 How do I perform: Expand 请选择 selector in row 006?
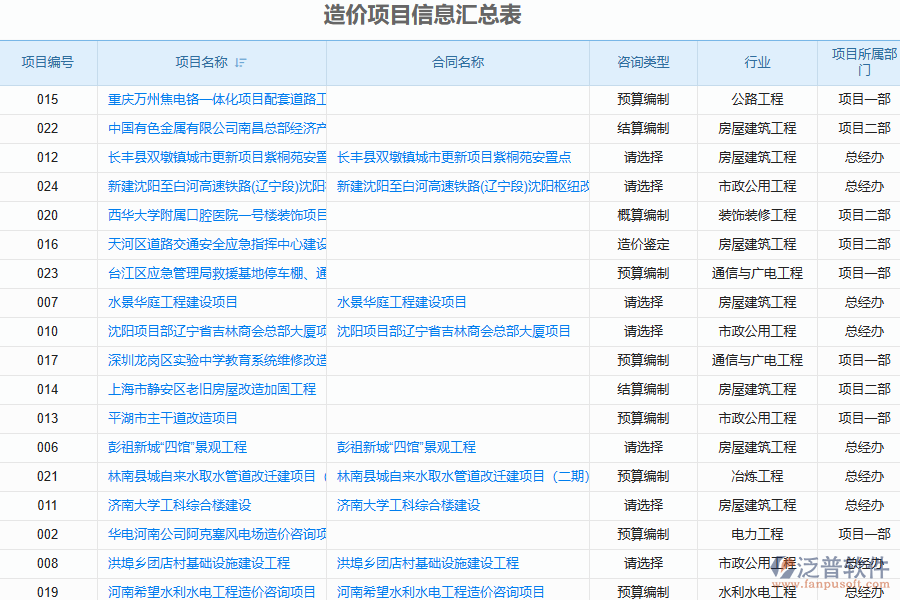pyautogui.click(x=643, y=447)
